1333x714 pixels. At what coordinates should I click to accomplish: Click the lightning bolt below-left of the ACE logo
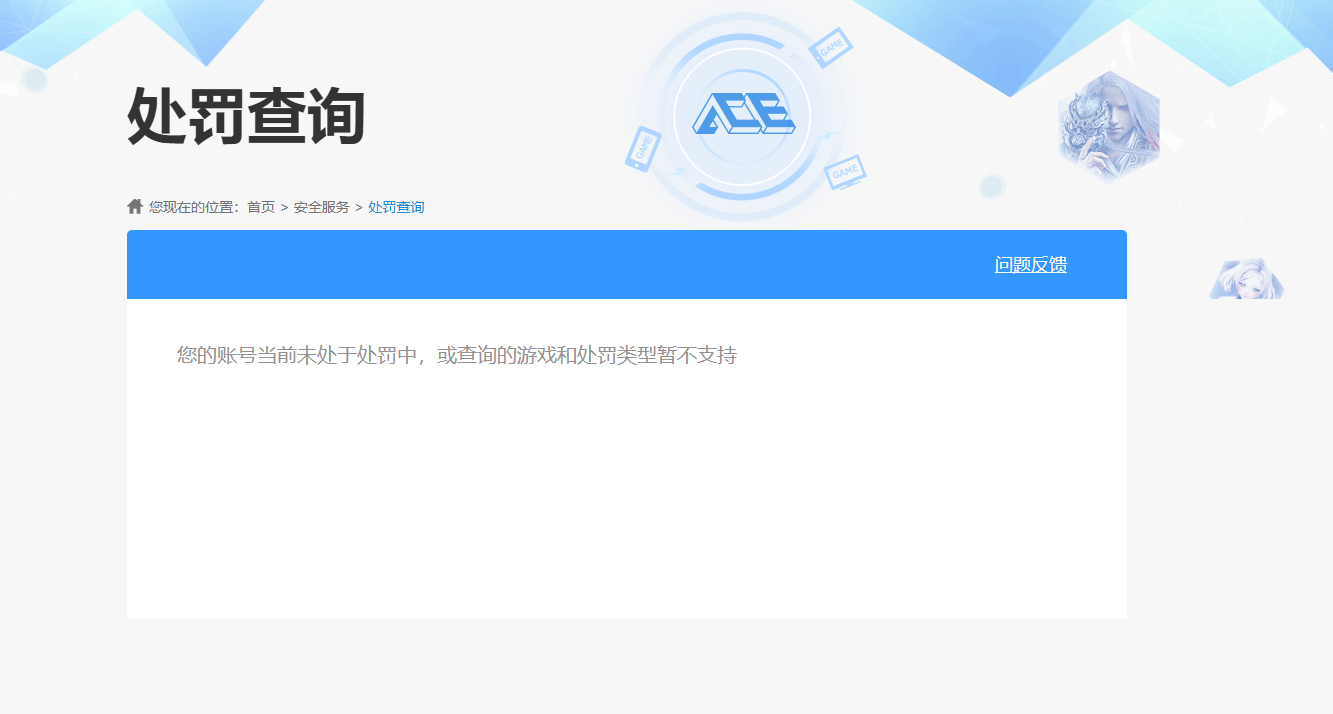(678, 172)
